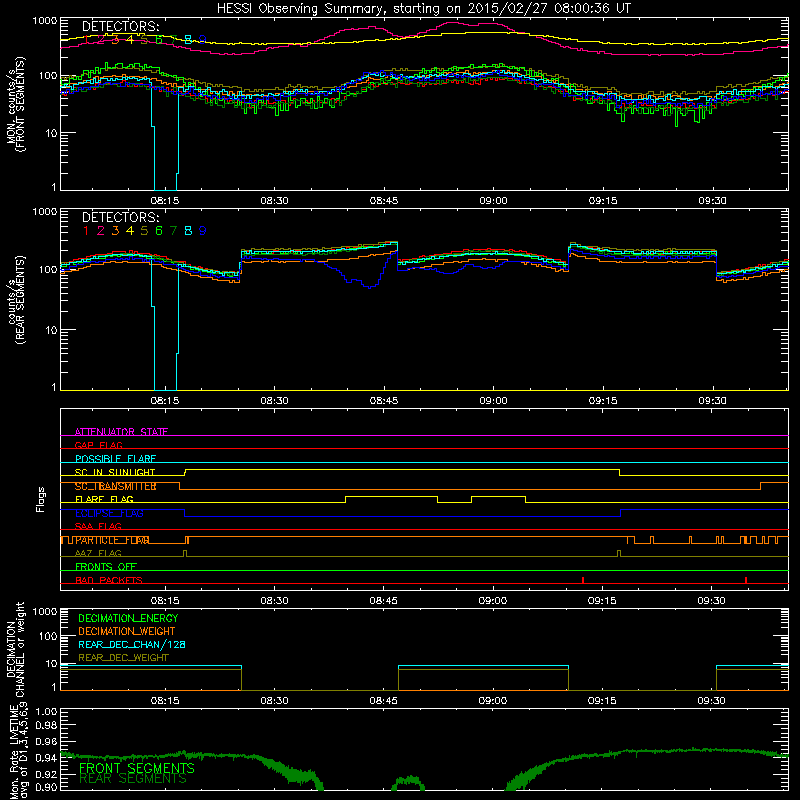800x800 pixels.
Task: Click the 09:00 tick label under the front segments plot
Action: pos(493,201)
